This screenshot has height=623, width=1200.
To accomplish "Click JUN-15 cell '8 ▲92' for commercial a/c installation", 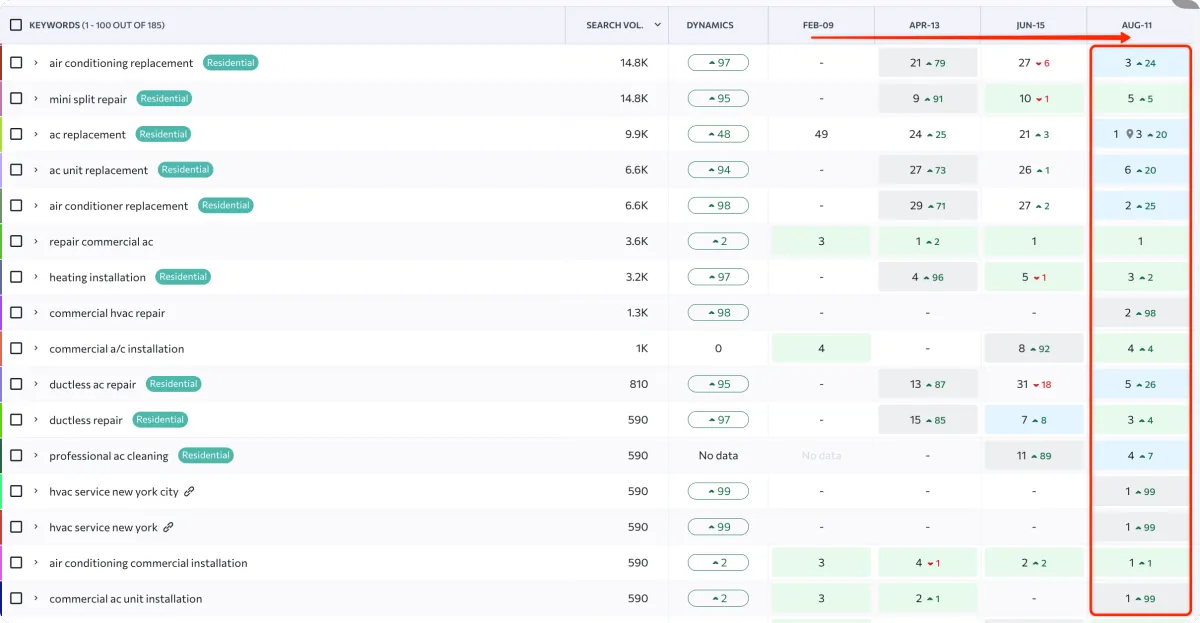I will click(1034, 349).
